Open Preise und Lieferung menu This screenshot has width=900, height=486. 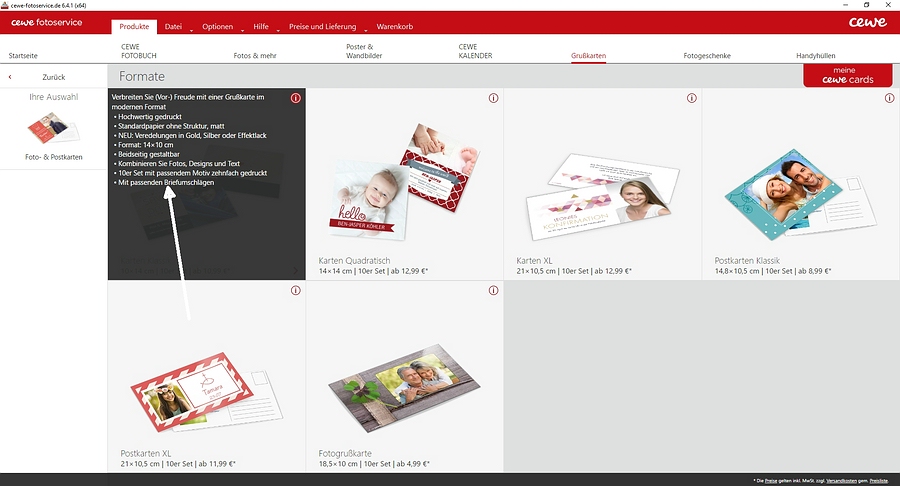click(323, 26)
